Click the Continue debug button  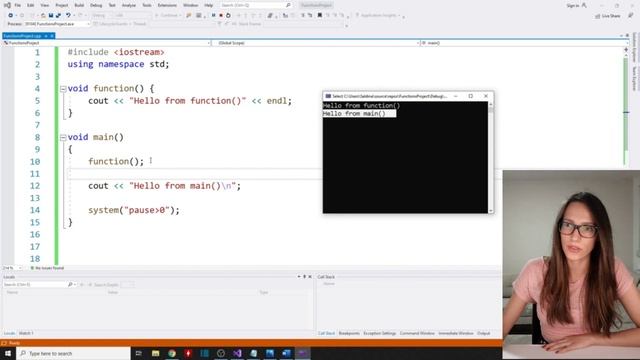[167, 16]
